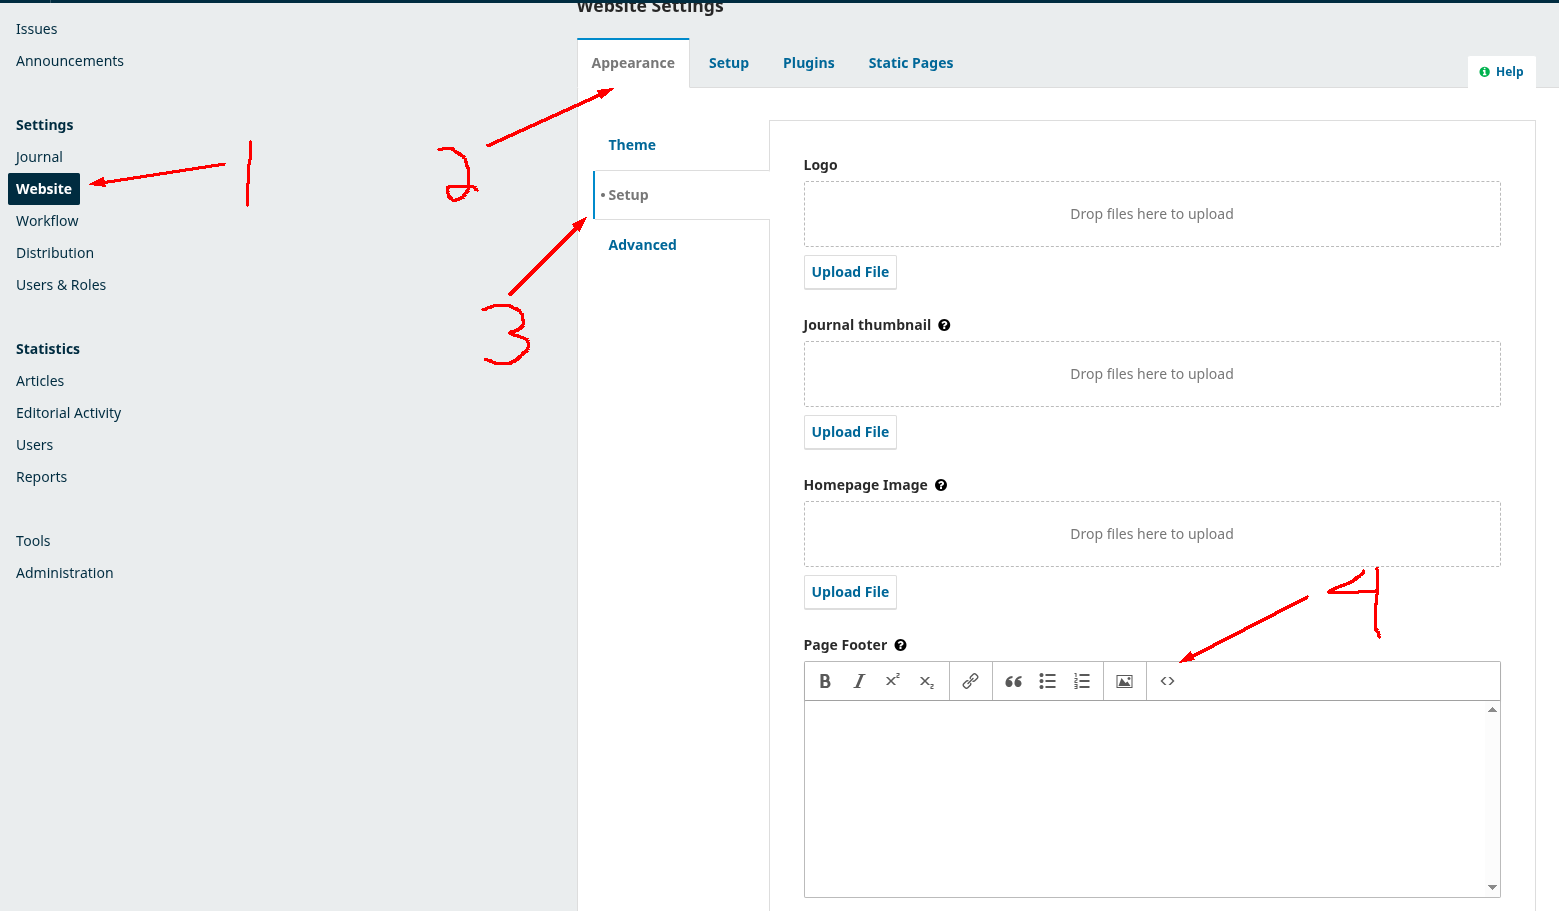Switch to the Static Pages tab

[910, 63]
